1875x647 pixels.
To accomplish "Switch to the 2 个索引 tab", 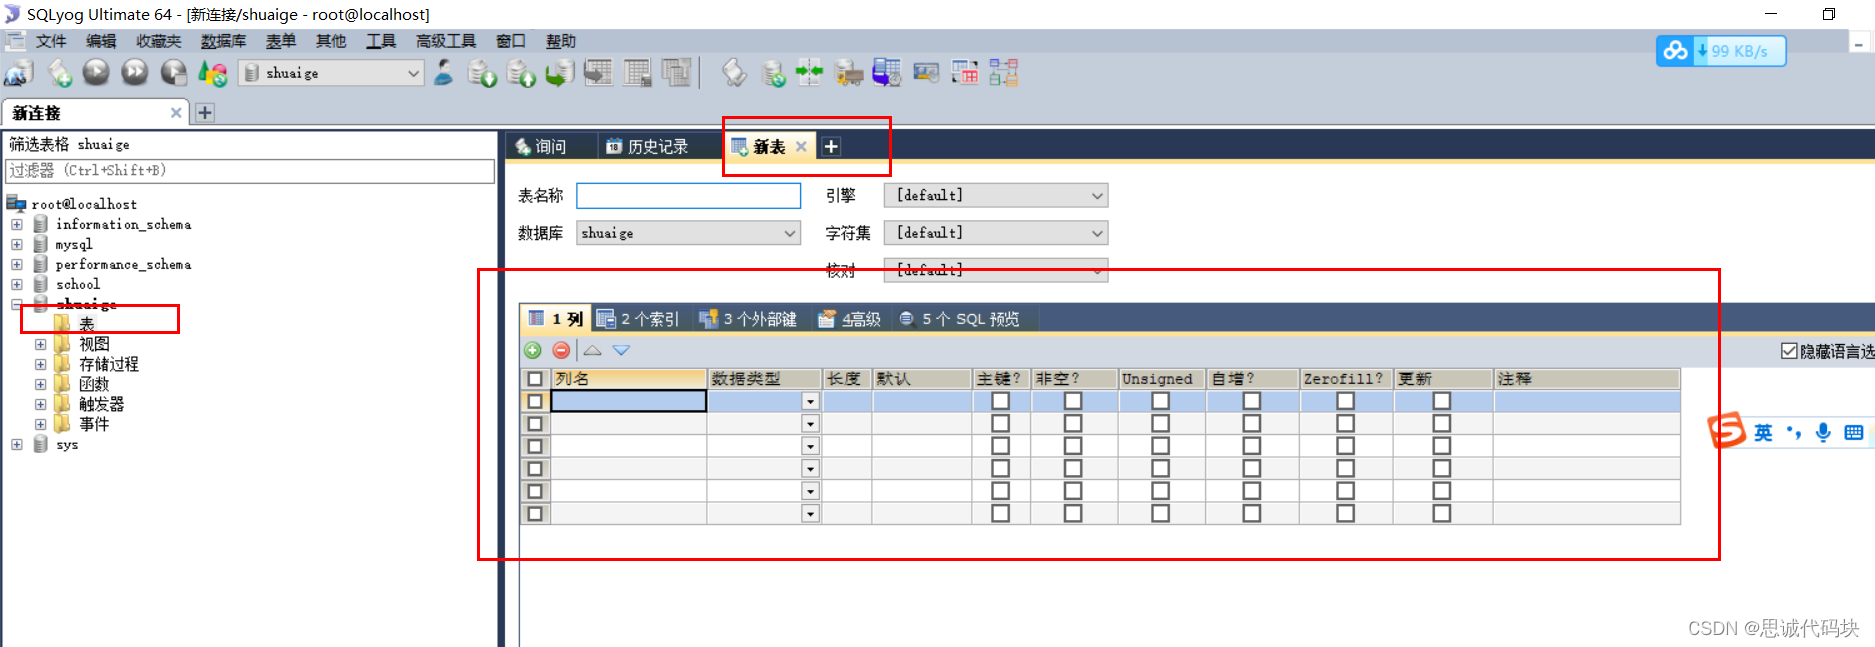I will pyautogui.click(x=638, y=319).
